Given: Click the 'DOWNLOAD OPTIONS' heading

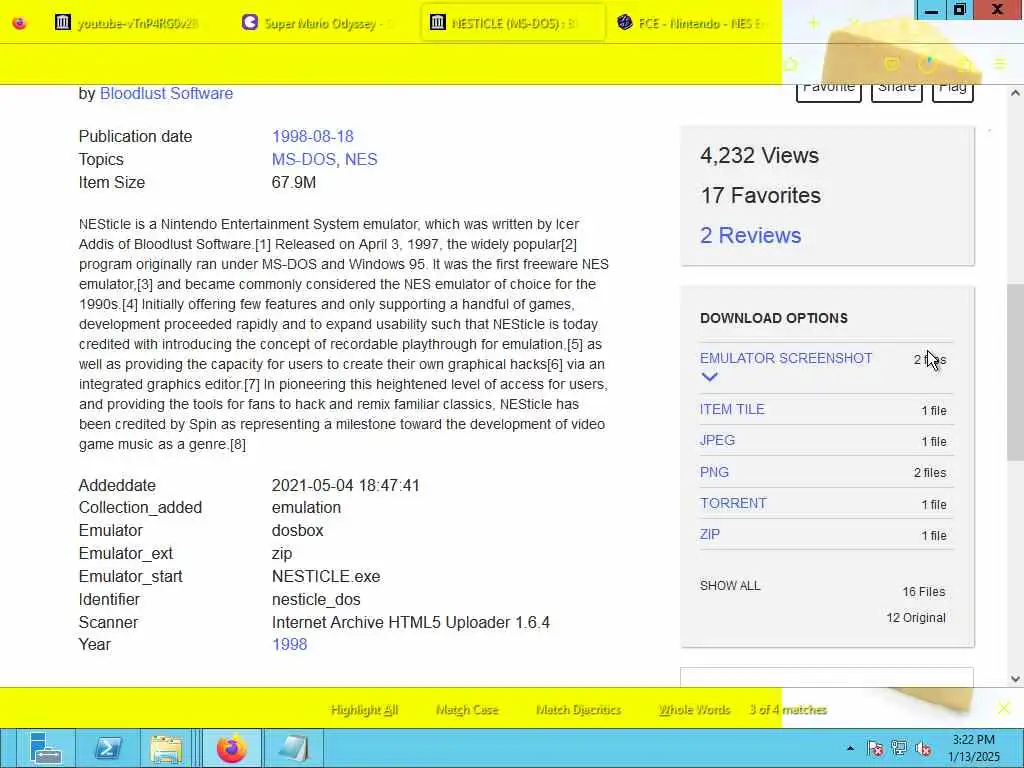Looking at the screenshot, I should 774,318.
